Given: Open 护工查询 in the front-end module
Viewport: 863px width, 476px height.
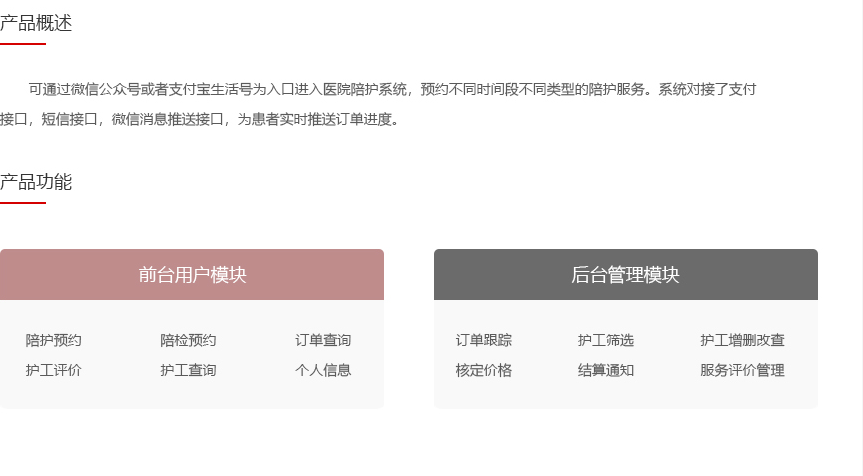Looking at the screenshot, I should 188,370.
